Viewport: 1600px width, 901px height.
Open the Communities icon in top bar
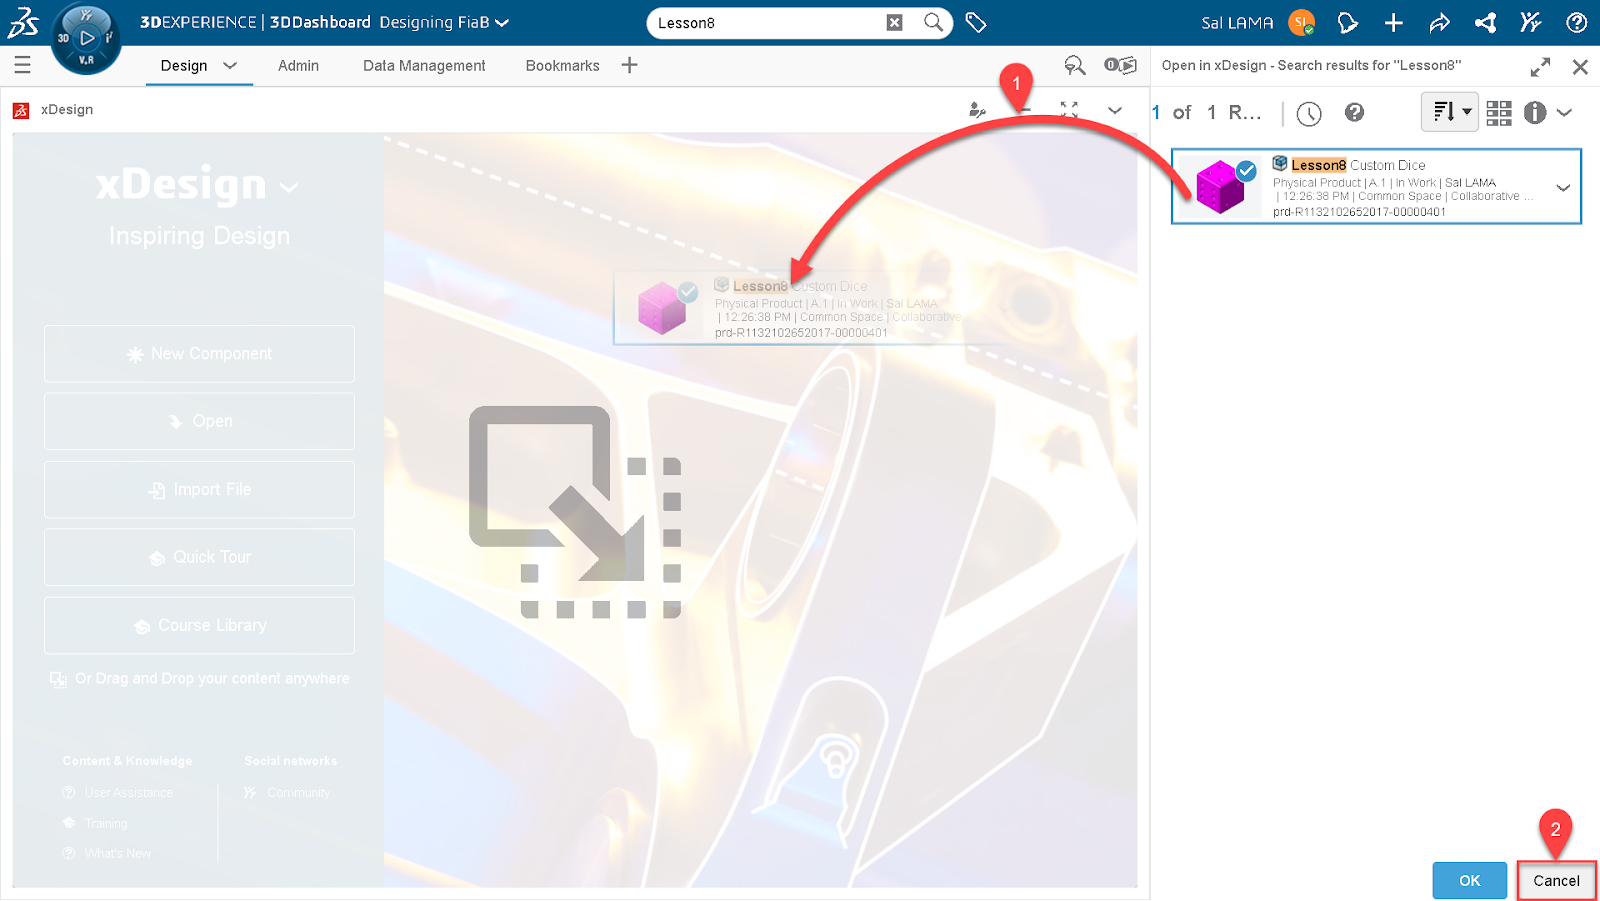(x=1531, y=22)
